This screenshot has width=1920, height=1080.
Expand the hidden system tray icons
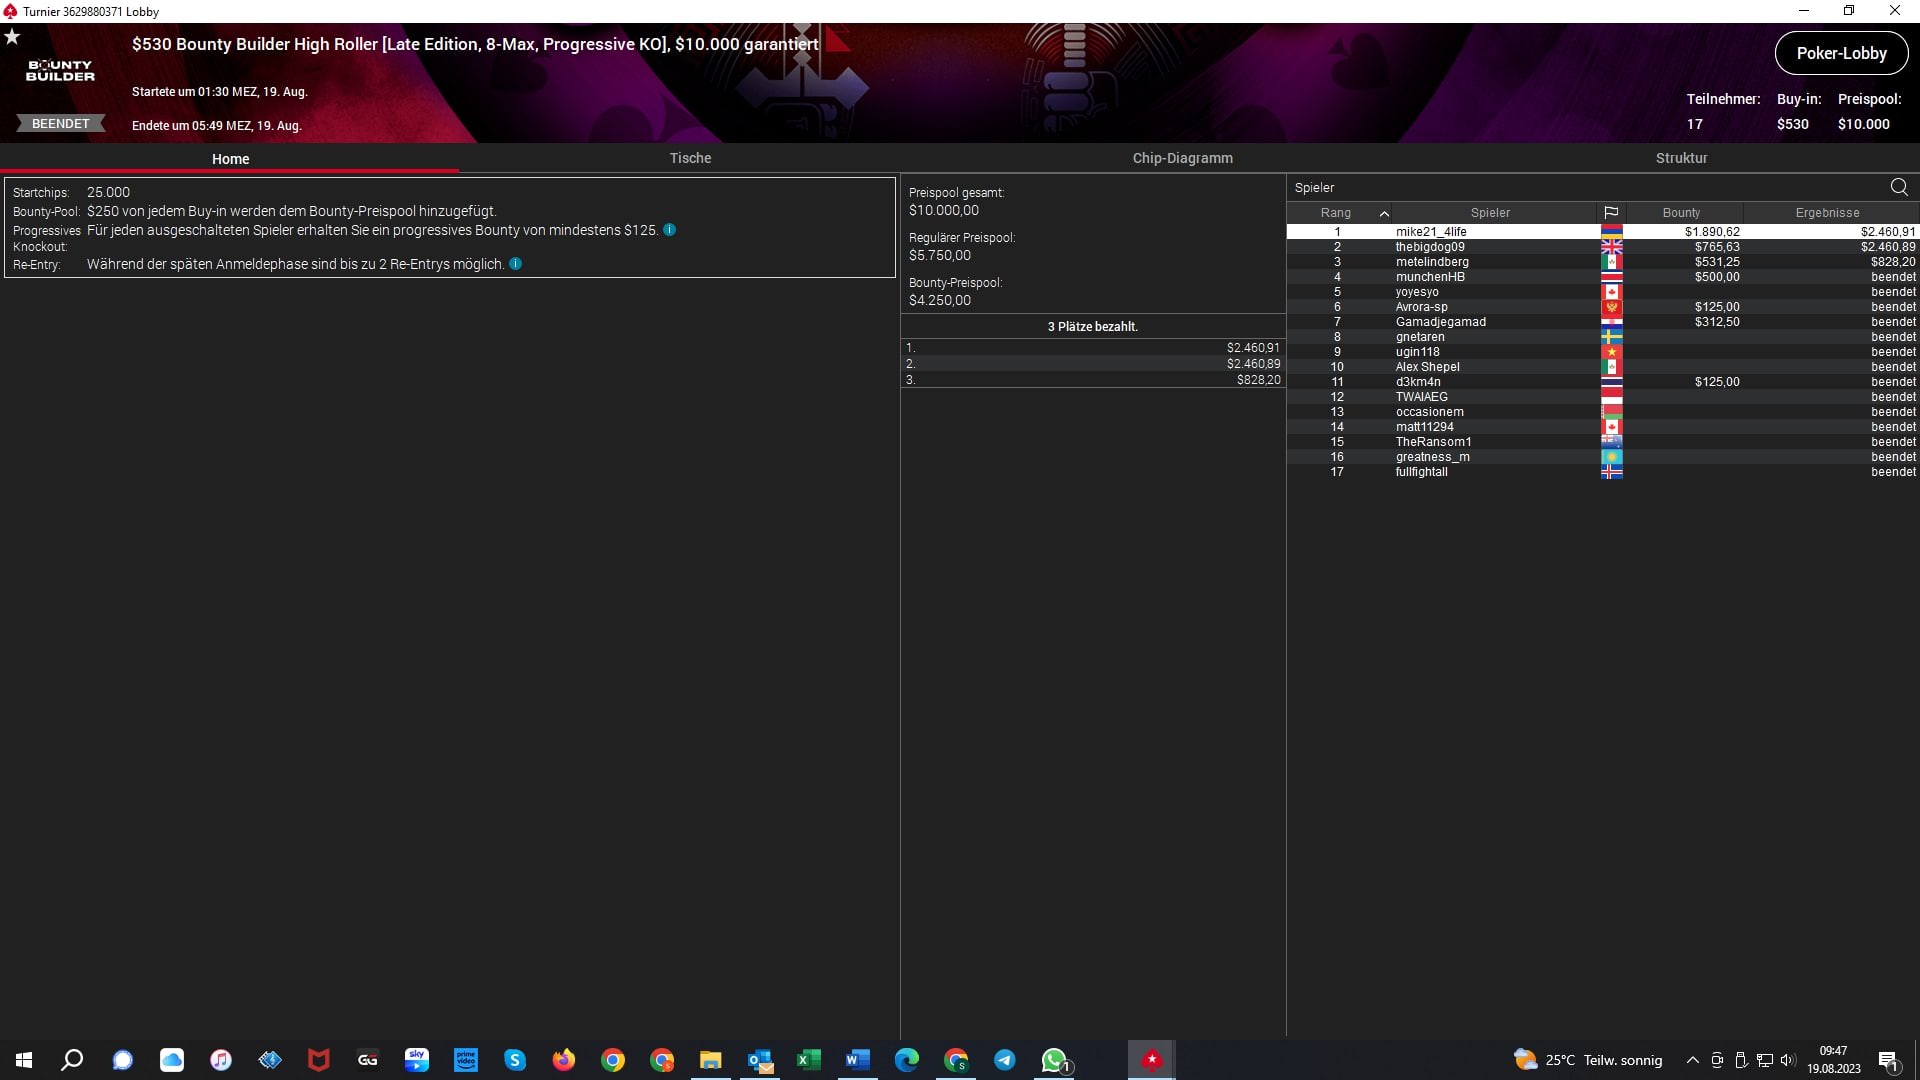1692,1060
